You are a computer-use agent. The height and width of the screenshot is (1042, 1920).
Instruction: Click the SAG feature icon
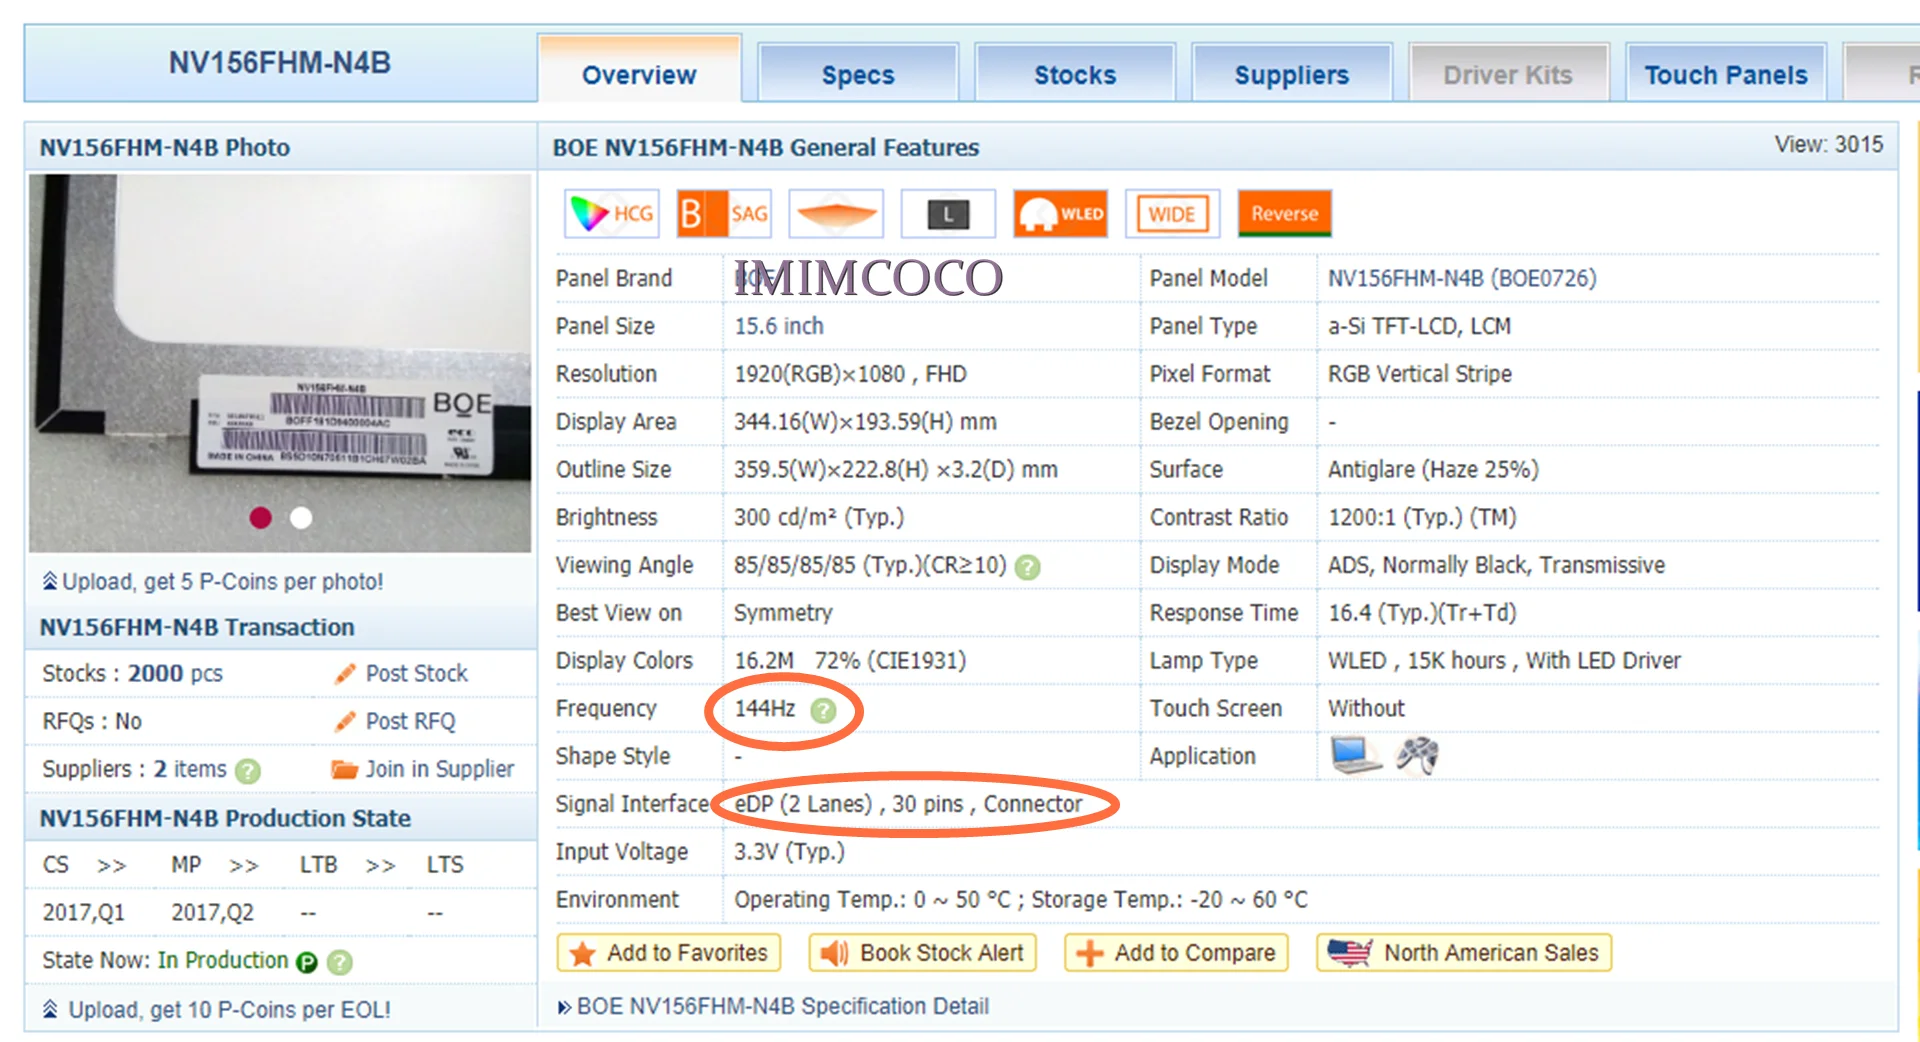(x=724, y=213)
